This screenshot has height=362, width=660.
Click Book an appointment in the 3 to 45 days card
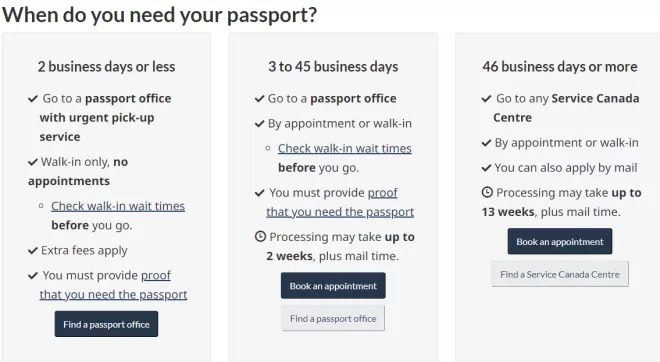click(x=333, y=286)
